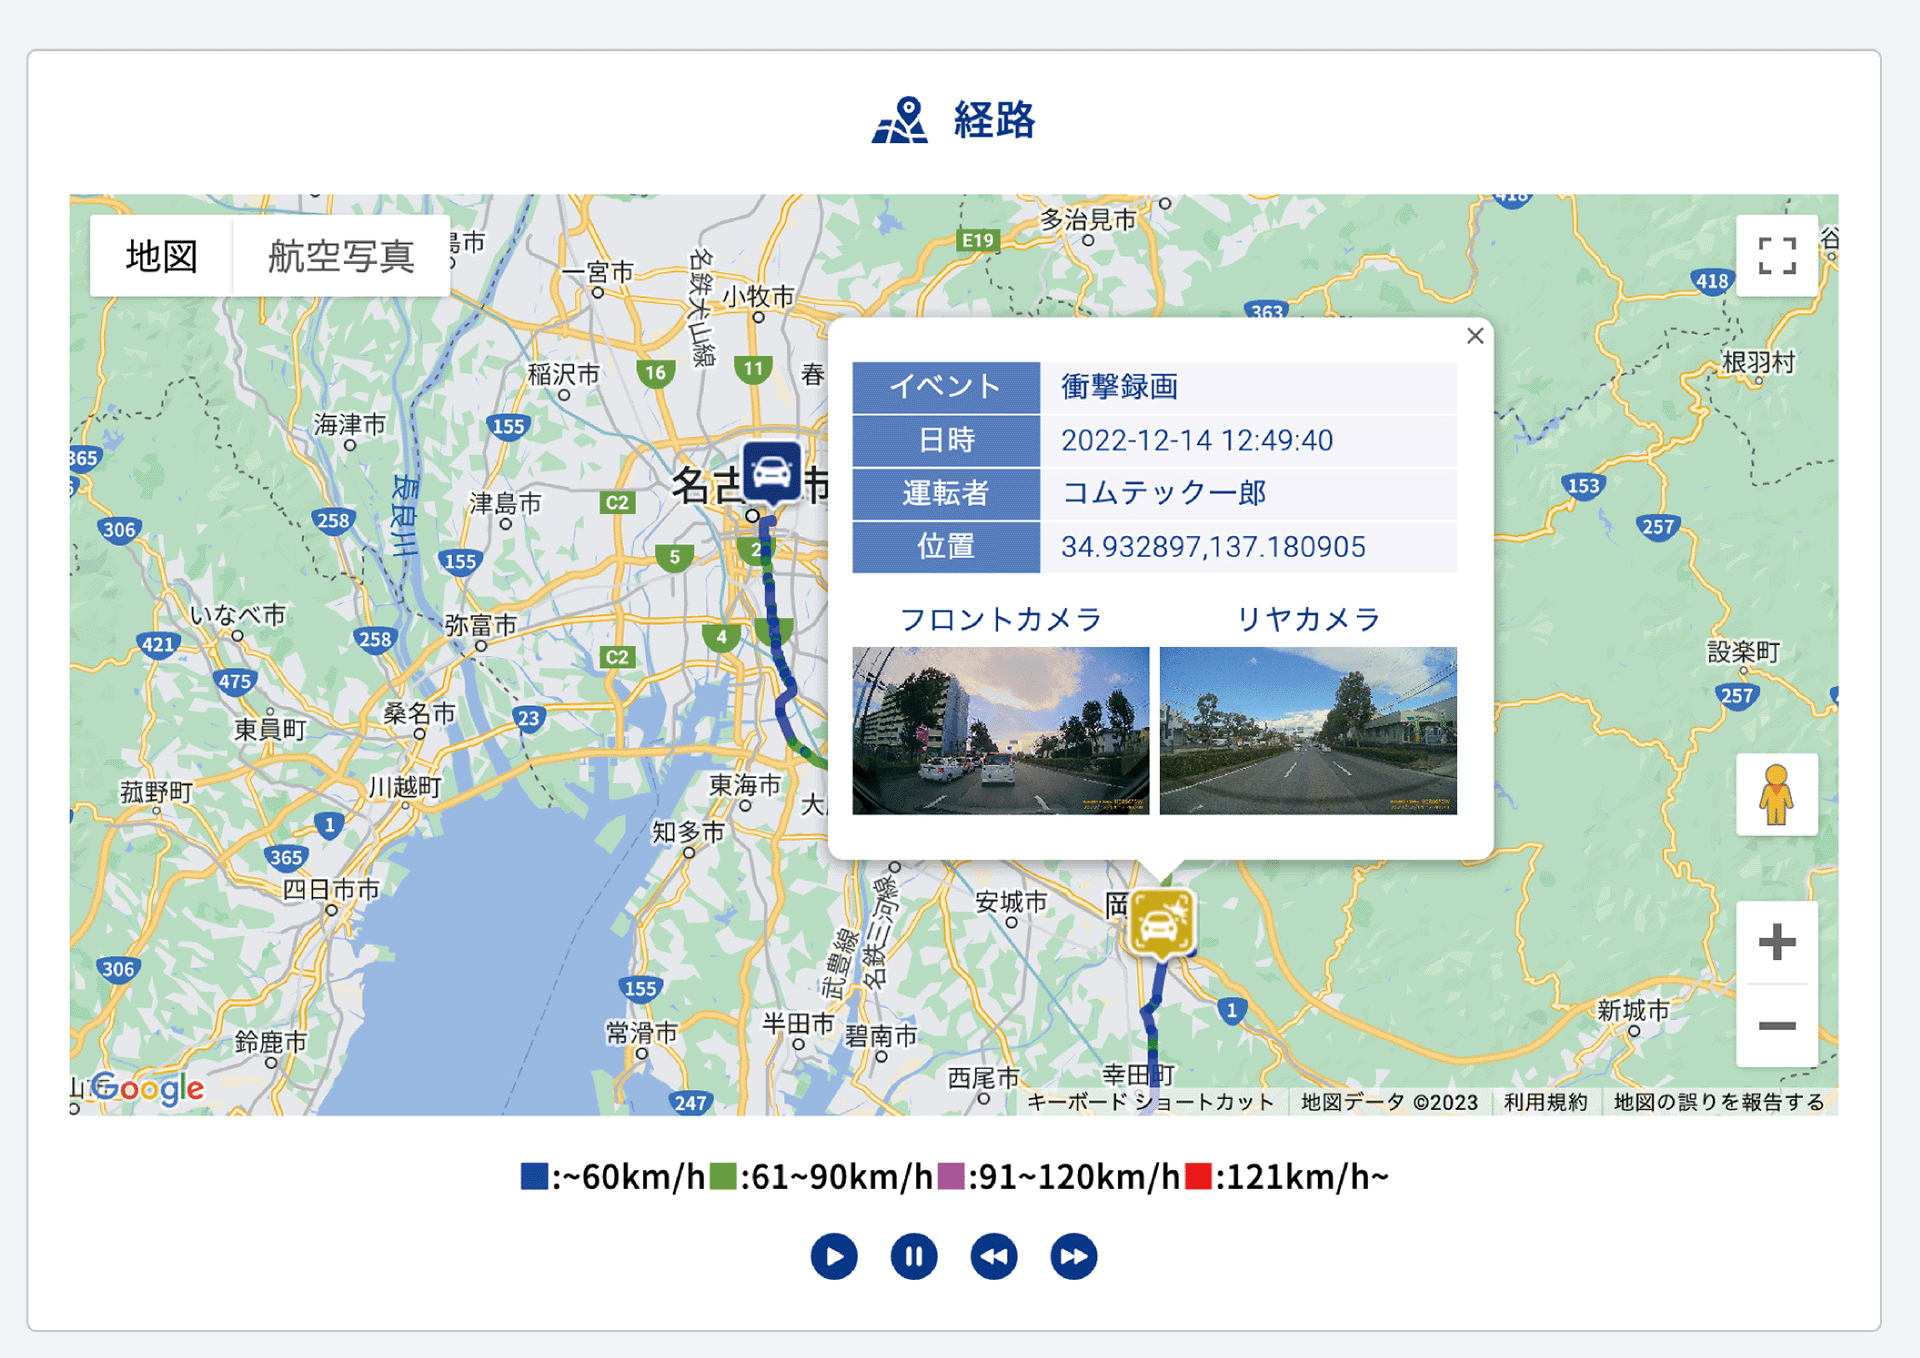Click the Google logo on map
The width and height of the screenshot is (1920, 1358).
pyautogui.click(x=148, y=1089)
